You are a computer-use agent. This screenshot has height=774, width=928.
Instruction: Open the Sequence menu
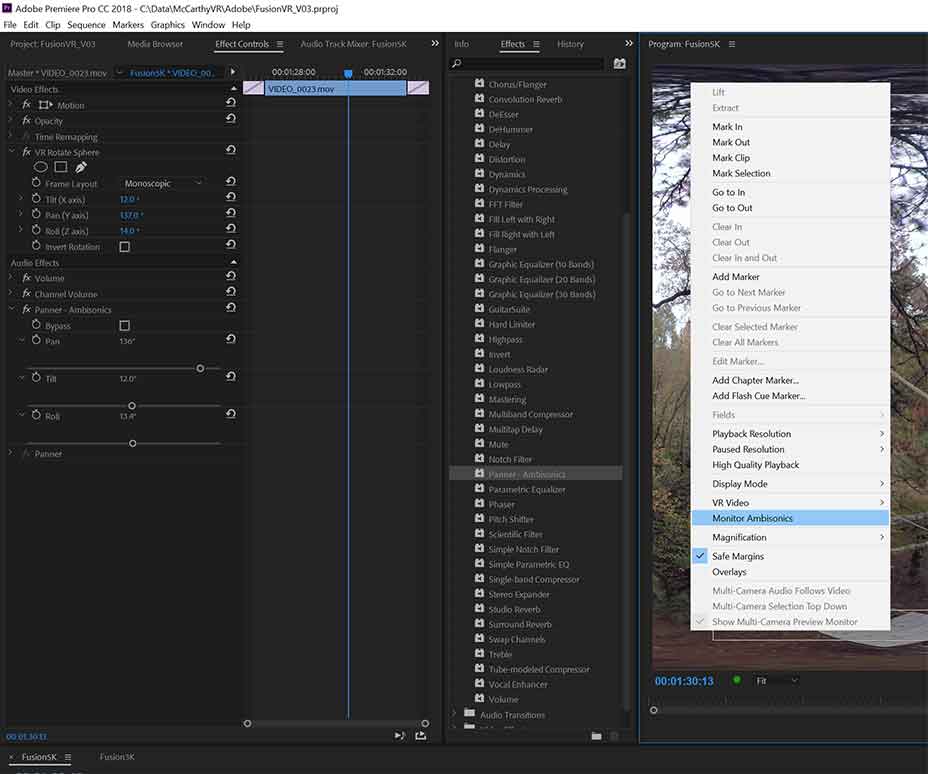click(x=86, y=25)
